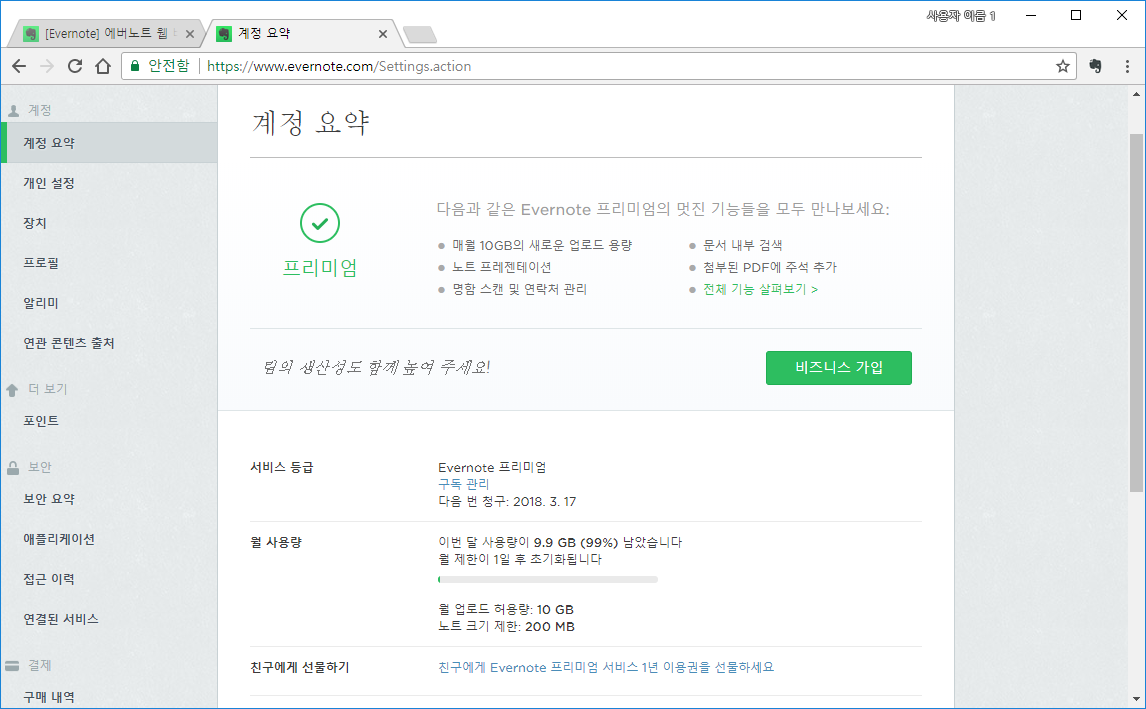Click the 더 보기 up-arrow icon

12,390
